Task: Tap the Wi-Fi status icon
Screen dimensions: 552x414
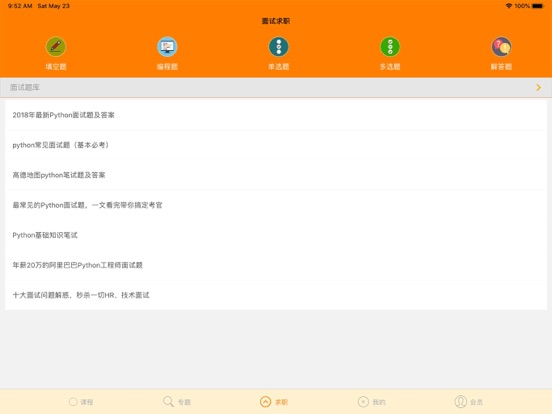Action: coord(509,6)
